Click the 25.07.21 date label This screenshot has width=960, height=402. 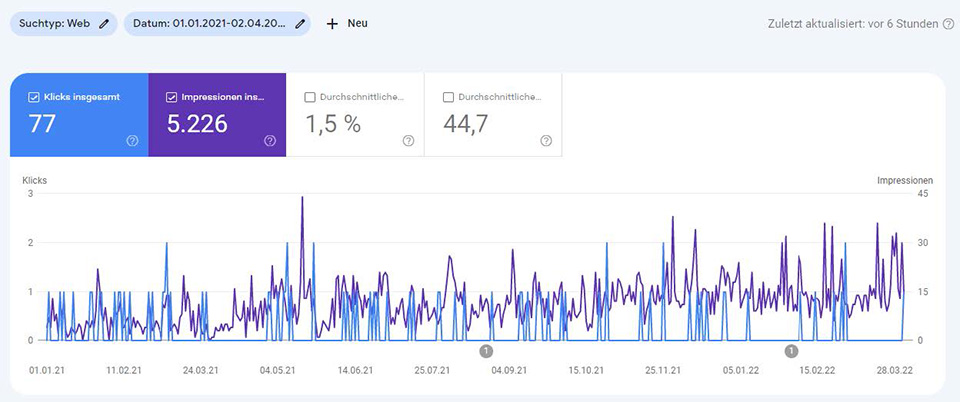pyautogui.click(x=432, y=370)
